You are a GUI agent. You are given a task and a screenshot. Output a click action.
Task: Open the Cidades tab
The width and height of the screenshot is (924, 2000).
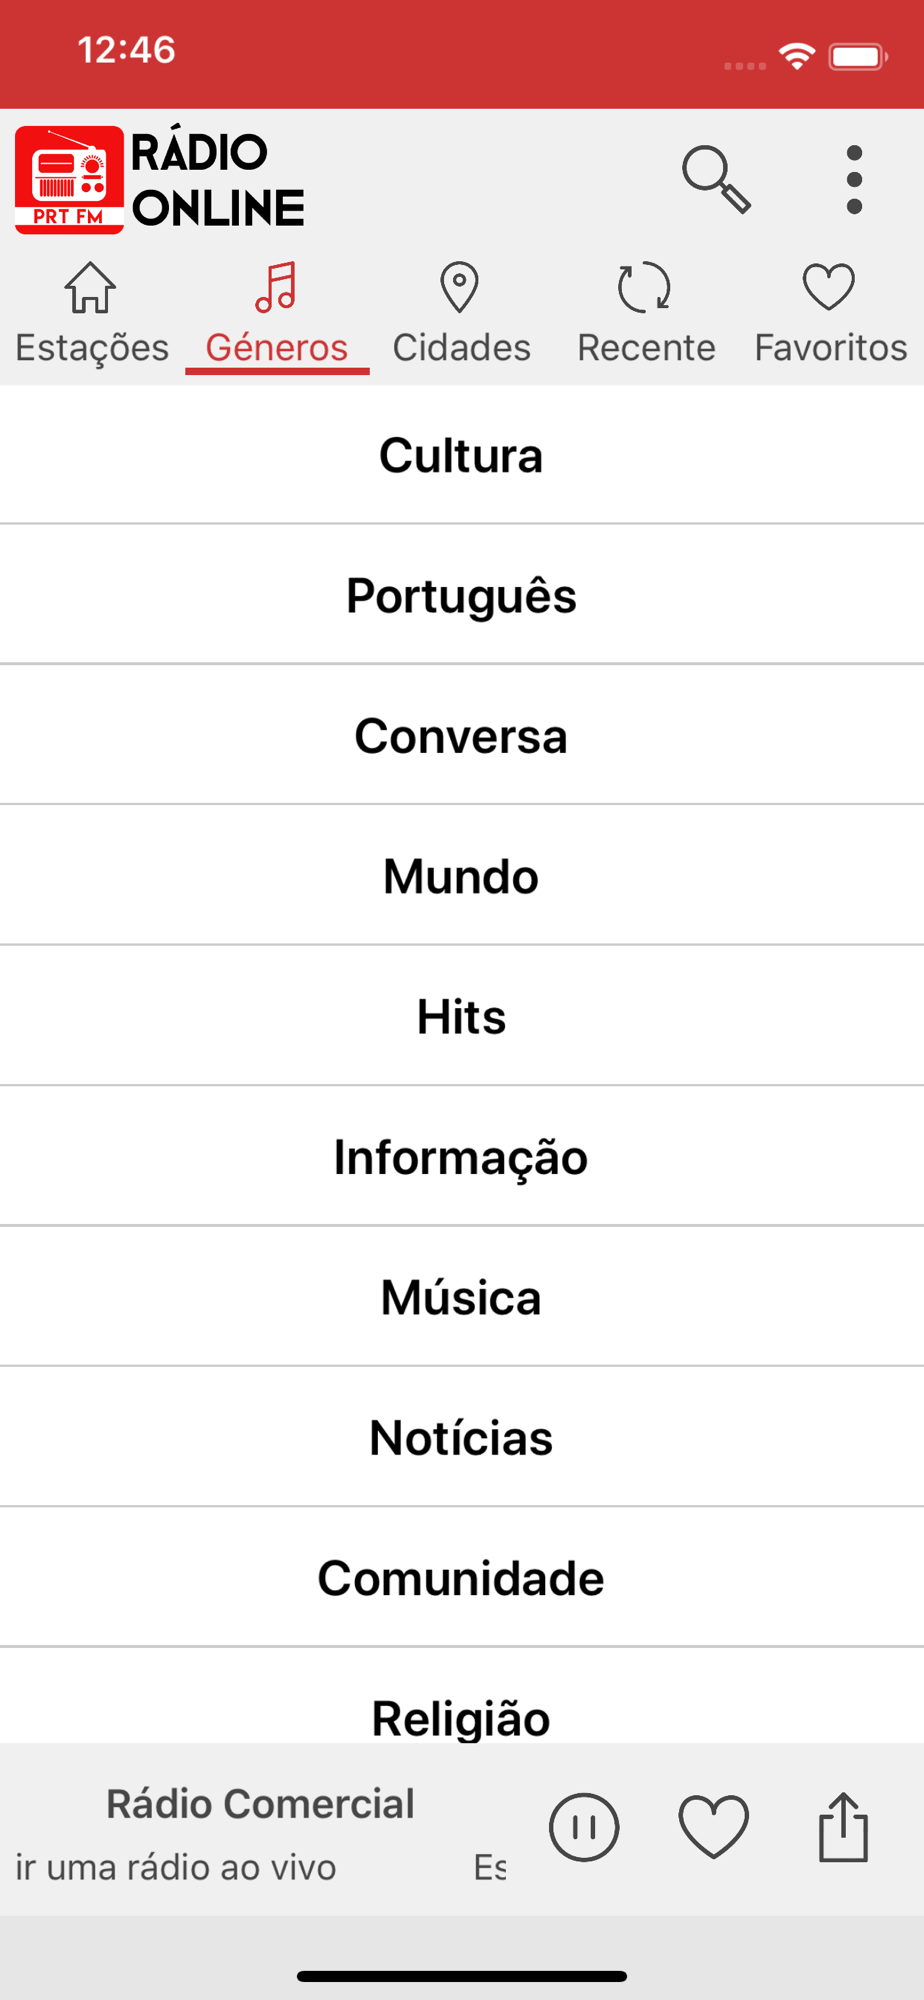point(461,314)
